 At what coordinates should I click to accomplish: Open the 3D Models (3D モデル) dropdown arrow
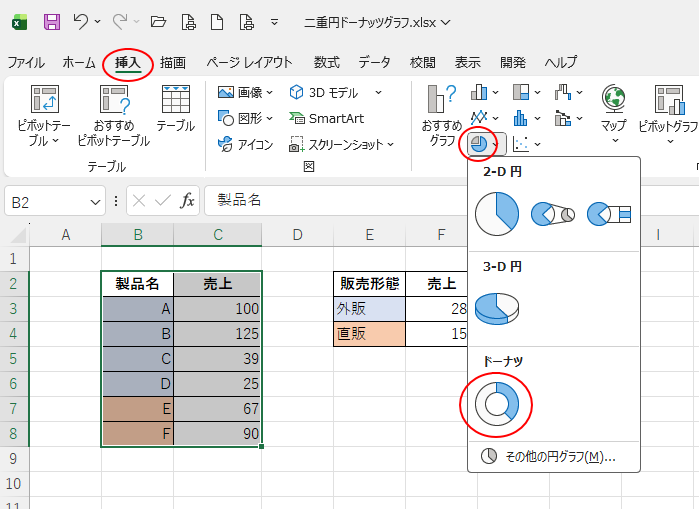(378, 93)
